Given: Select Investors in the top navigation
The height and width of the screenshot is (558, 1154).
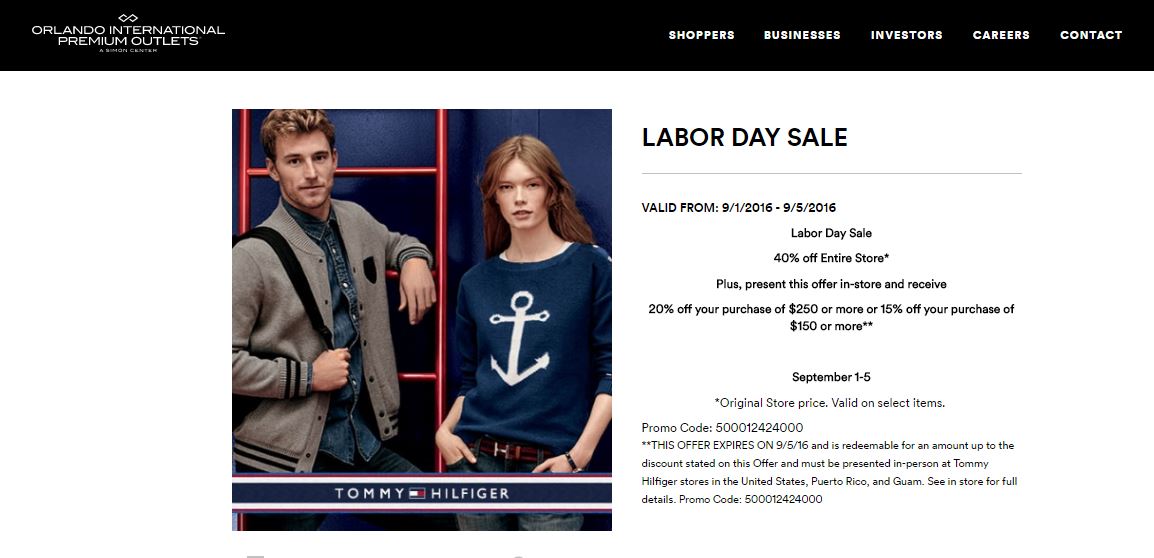Looking at the screenshot, I should pos(907,35).
